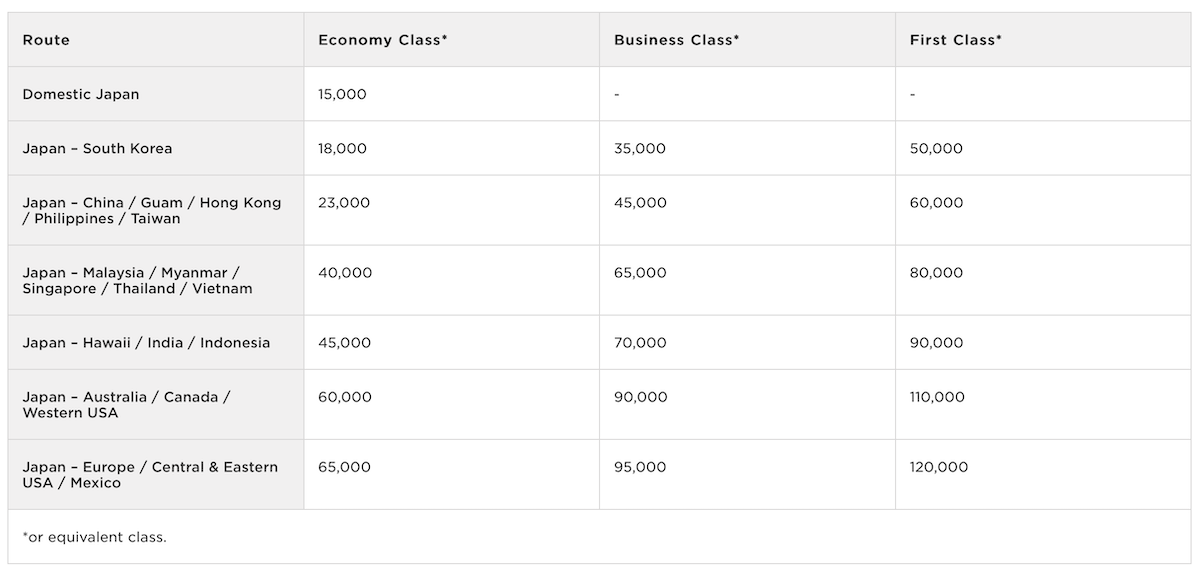
Task: Click the 15,000 economy value
Action: 342,94
